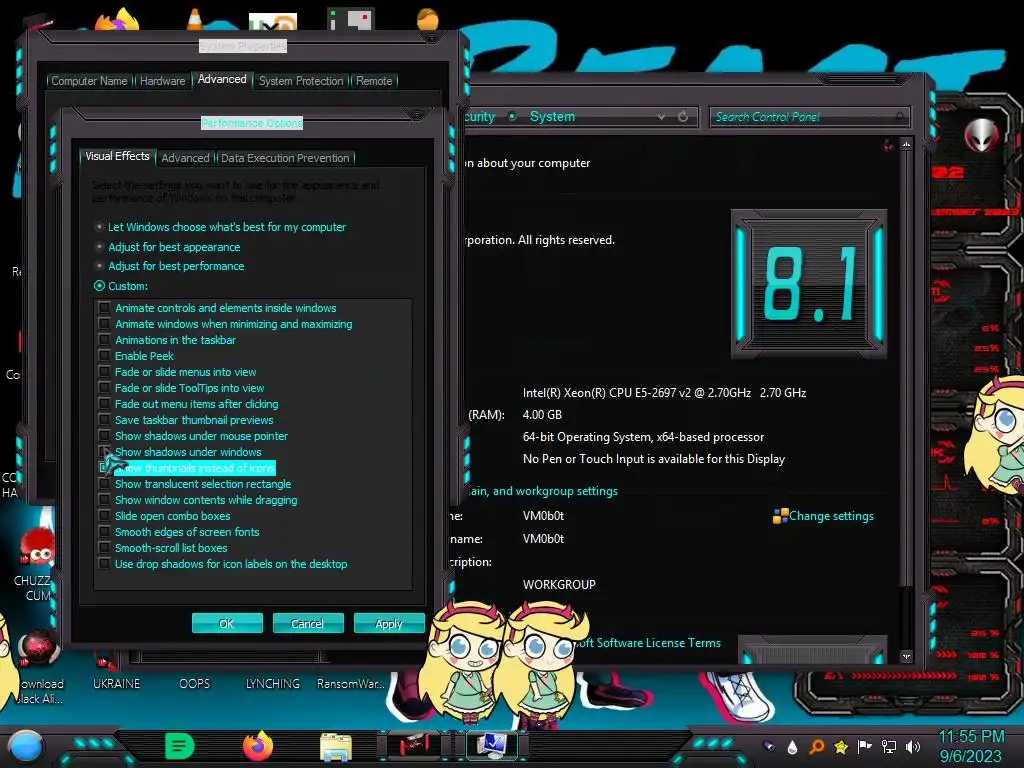The image size is (1024, 768).
Task: Select the System Properties Advanced tab
Action: point(222,79)
